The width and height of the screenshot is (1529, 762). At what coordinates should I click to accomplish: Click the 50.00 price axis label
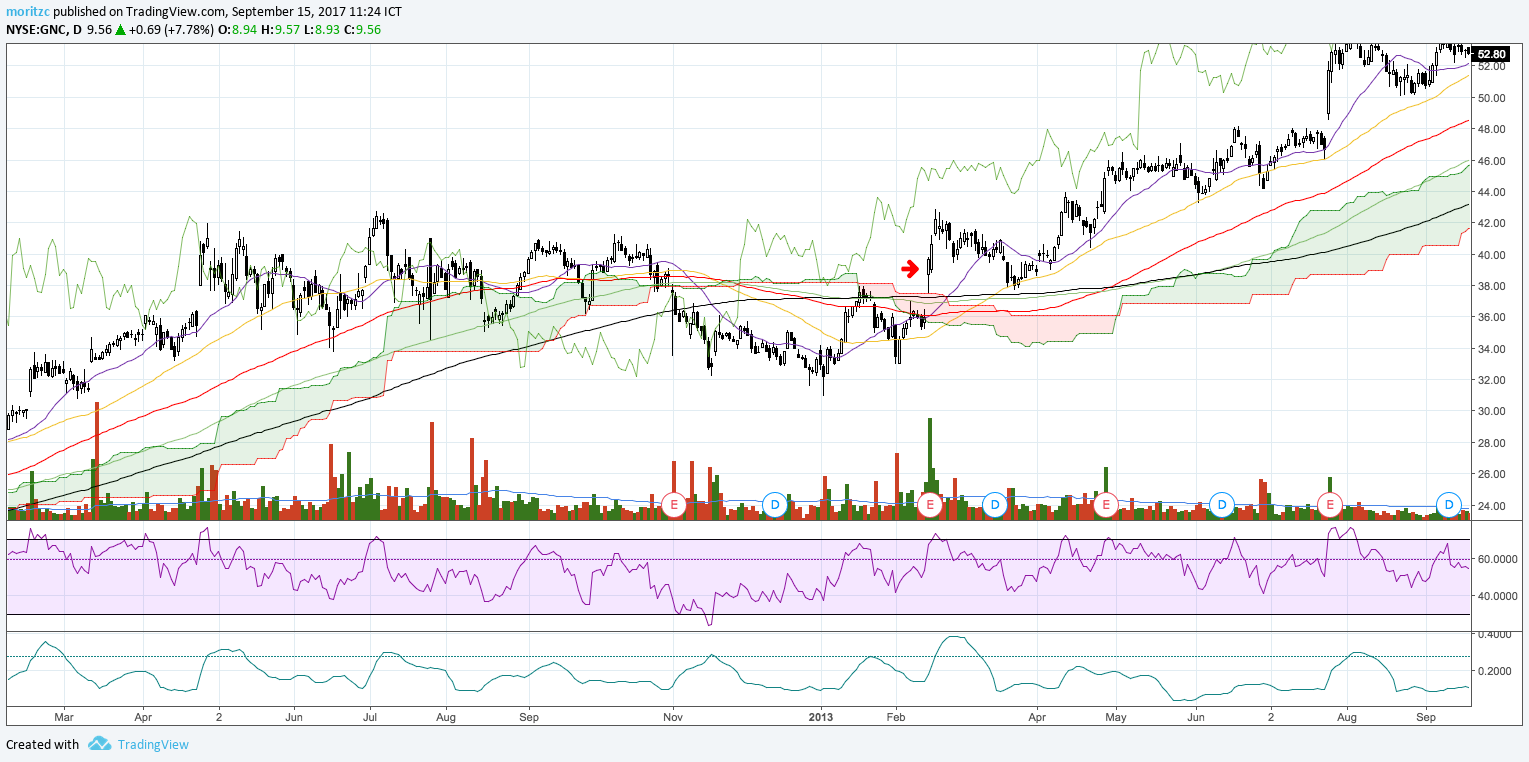point(1491,98)
